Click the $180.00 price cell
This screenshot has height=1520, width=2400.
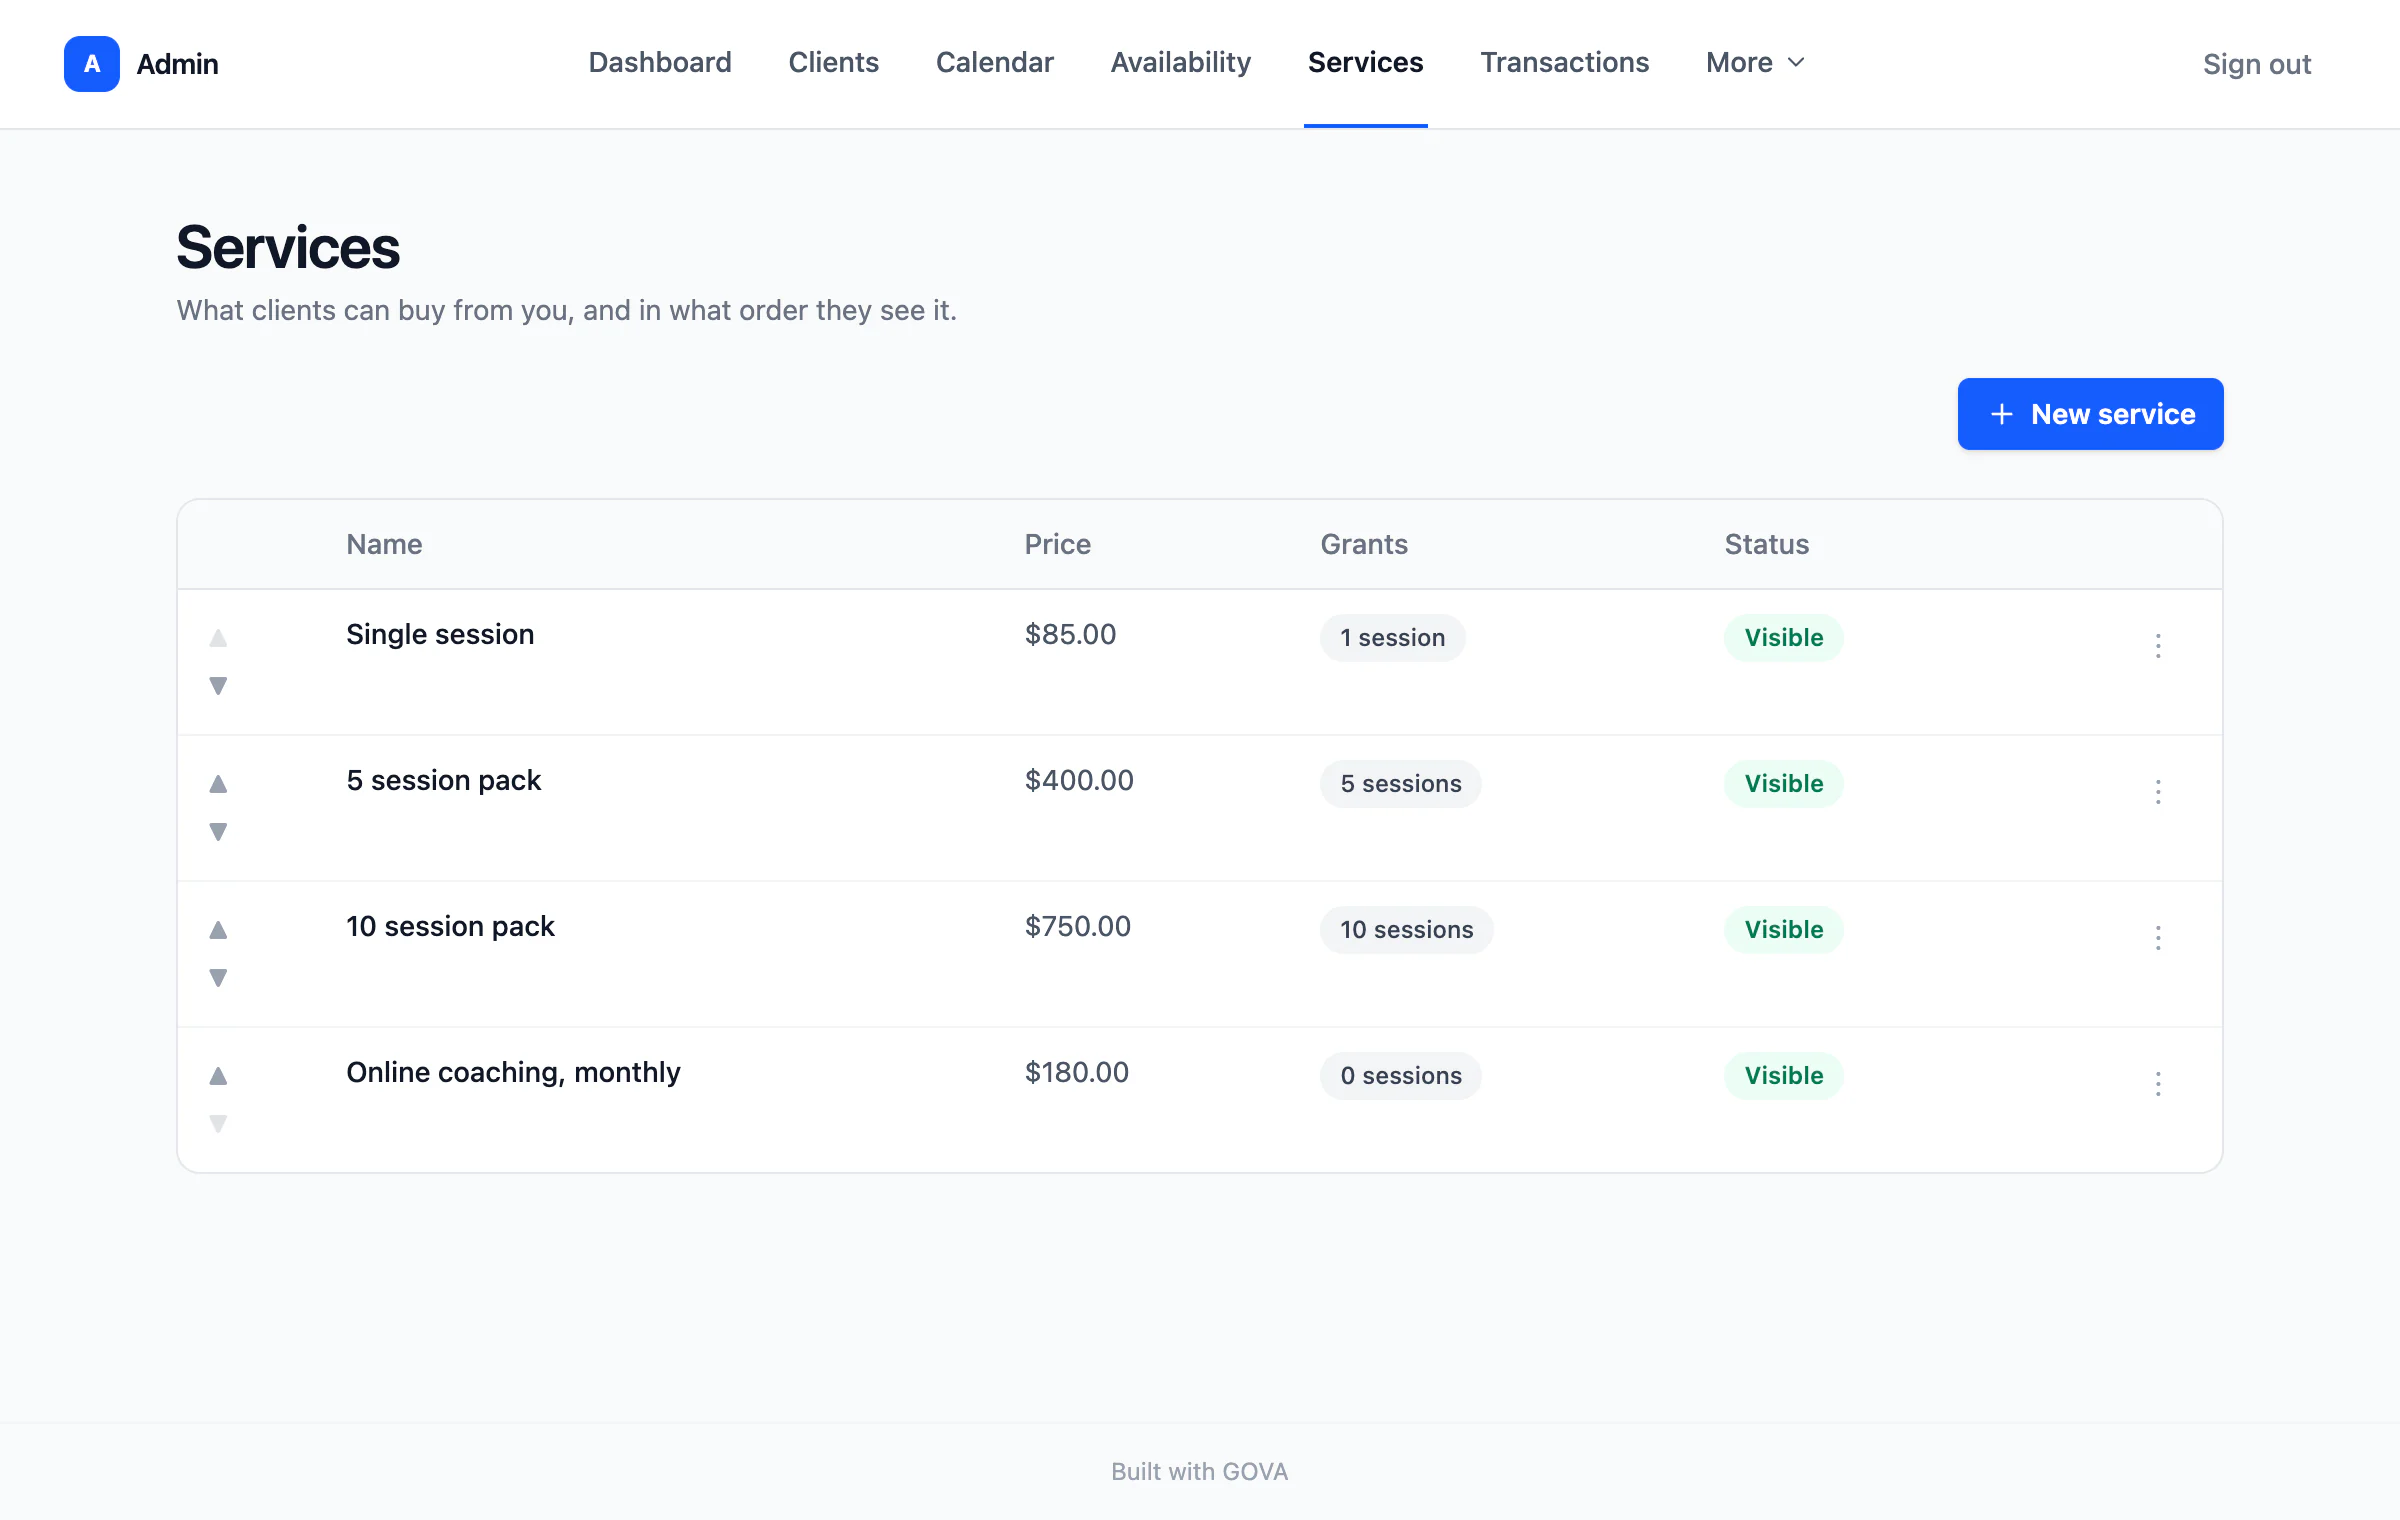[x=1076, y=1072]
